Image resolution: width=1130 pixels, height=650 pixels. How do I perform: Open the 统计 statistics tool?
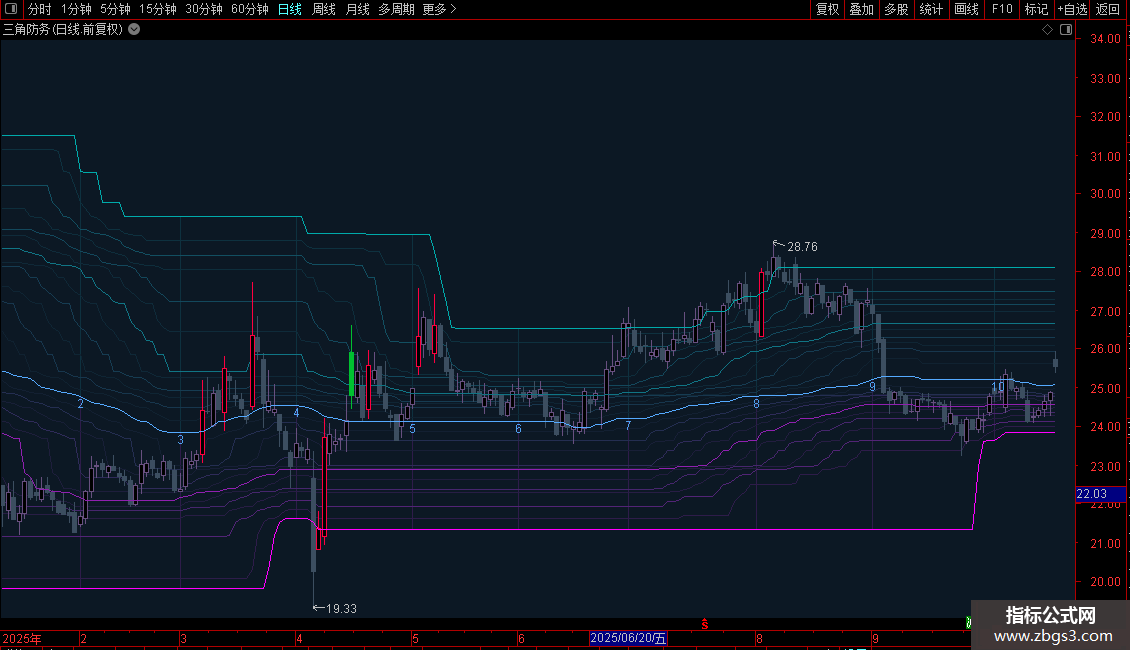pyautogui.click(x=931, y=9)
